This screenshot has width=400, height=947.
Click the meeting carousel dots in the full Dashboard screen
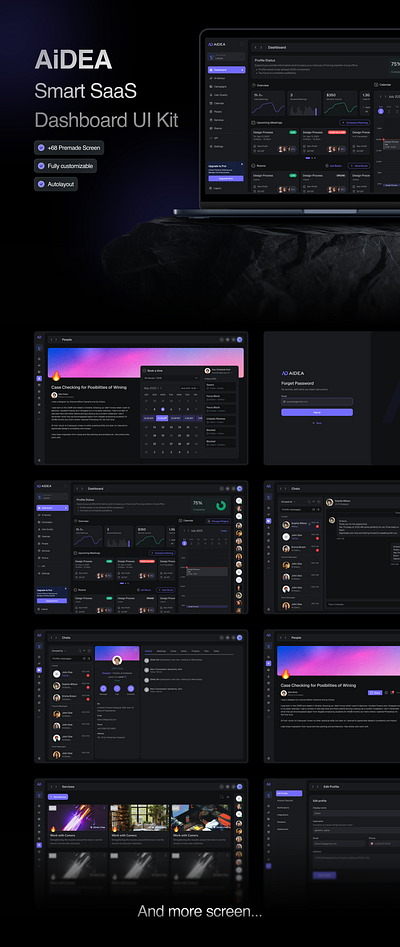click(124, 583)
